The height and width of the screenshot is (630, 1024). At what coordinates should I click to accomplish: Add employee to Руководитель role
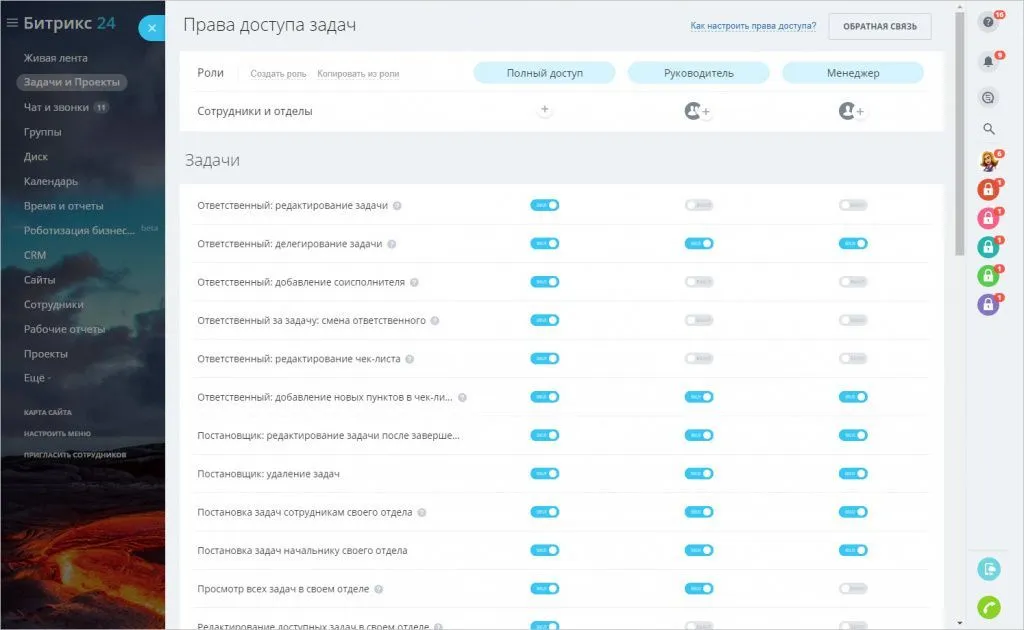(x=698, y=112)
